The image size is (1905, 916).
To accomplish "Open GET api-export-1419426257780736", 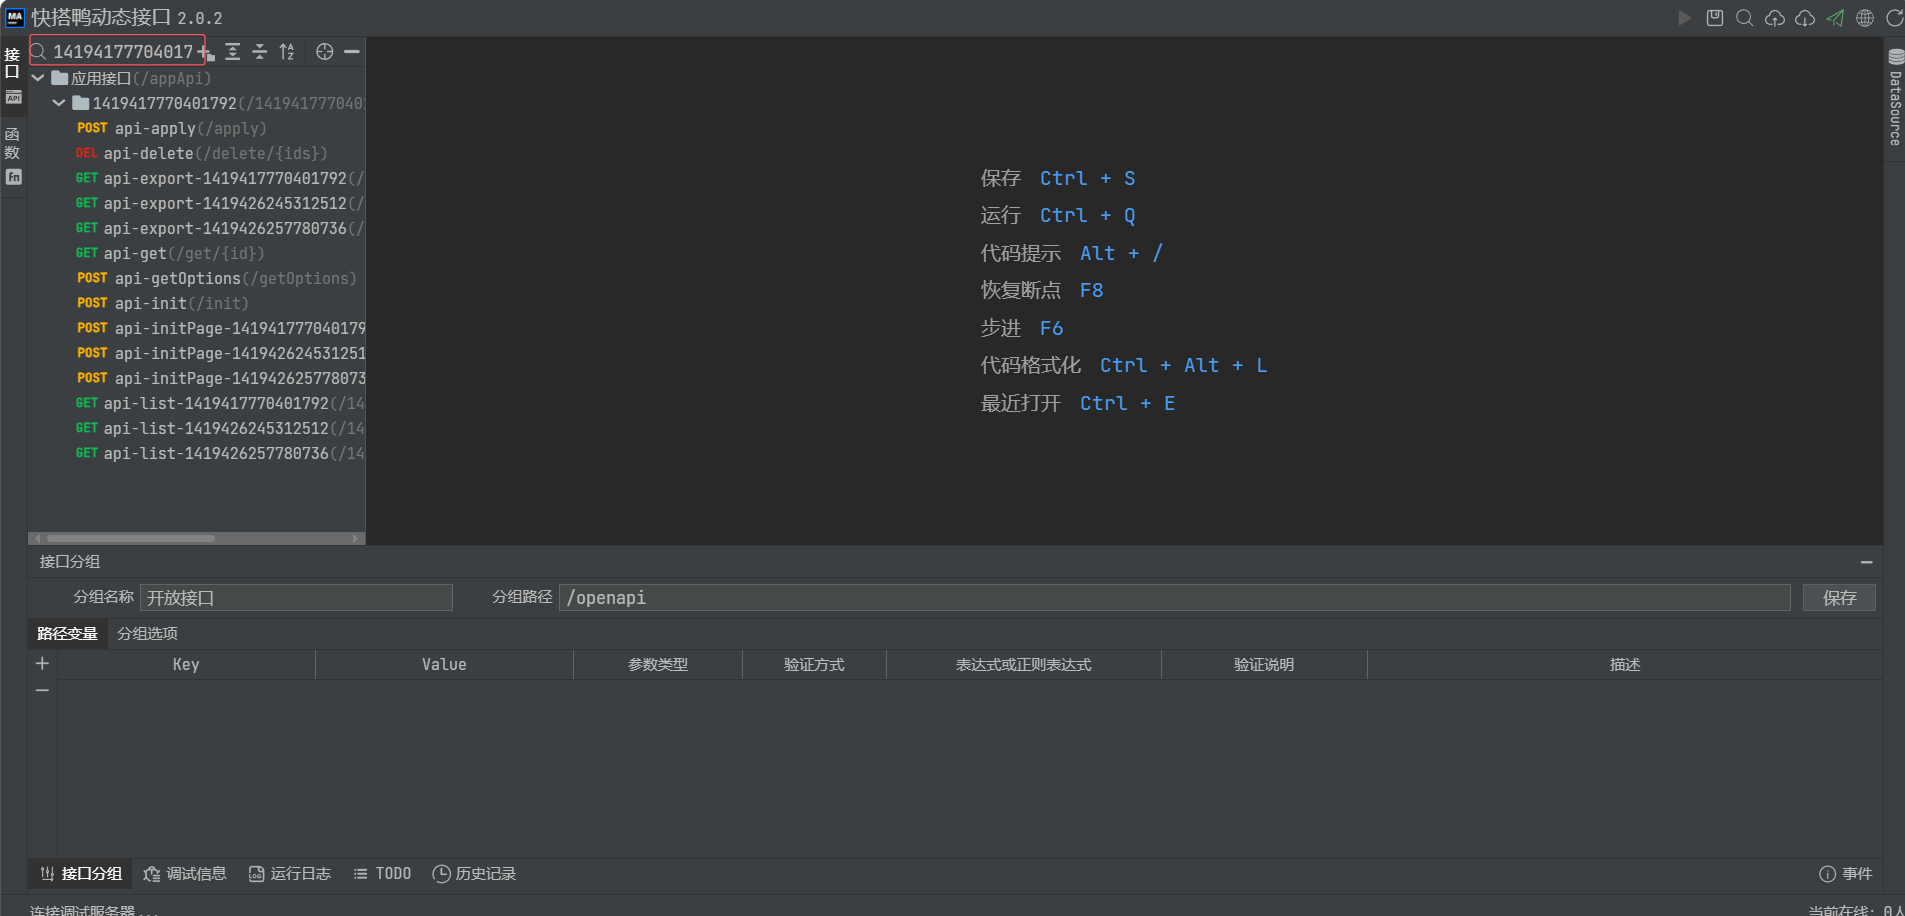I will pos(197,228).
